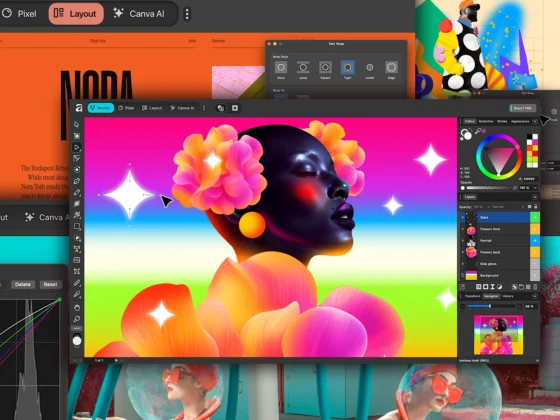Select the Pen tool in left toolbar
This screenshot has width=560, height=420.
point(77,181)
